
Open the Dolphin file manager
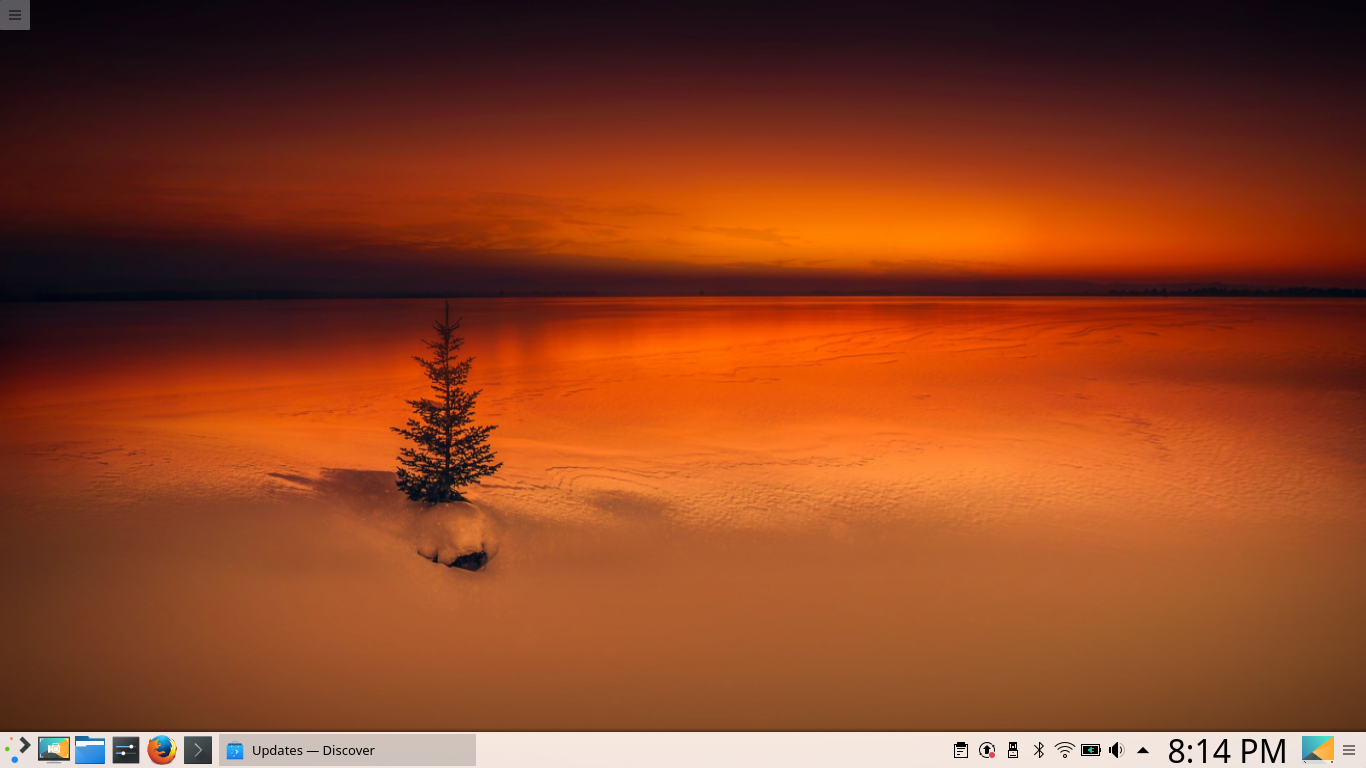click(x=90, y=750)
